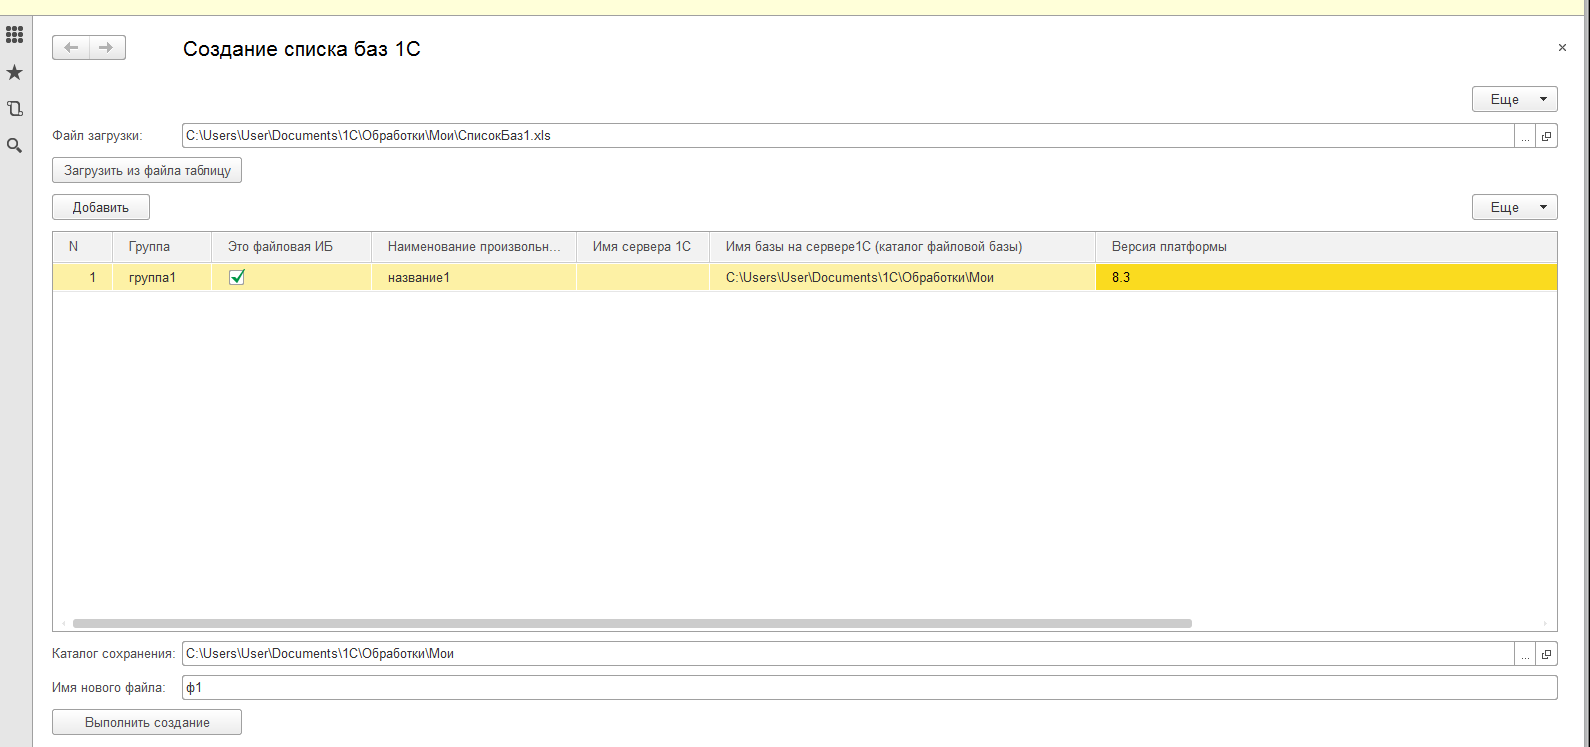Screen dimensions: 1590x747
Task: Browse for Файл загрузки with ellipsis button
Action: (1525, 136)
